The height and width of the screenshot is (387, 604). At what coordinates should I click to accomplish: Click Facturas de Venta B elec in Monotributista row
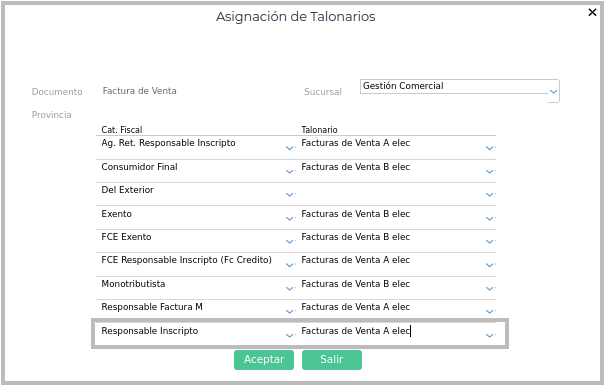coord(355,284)
